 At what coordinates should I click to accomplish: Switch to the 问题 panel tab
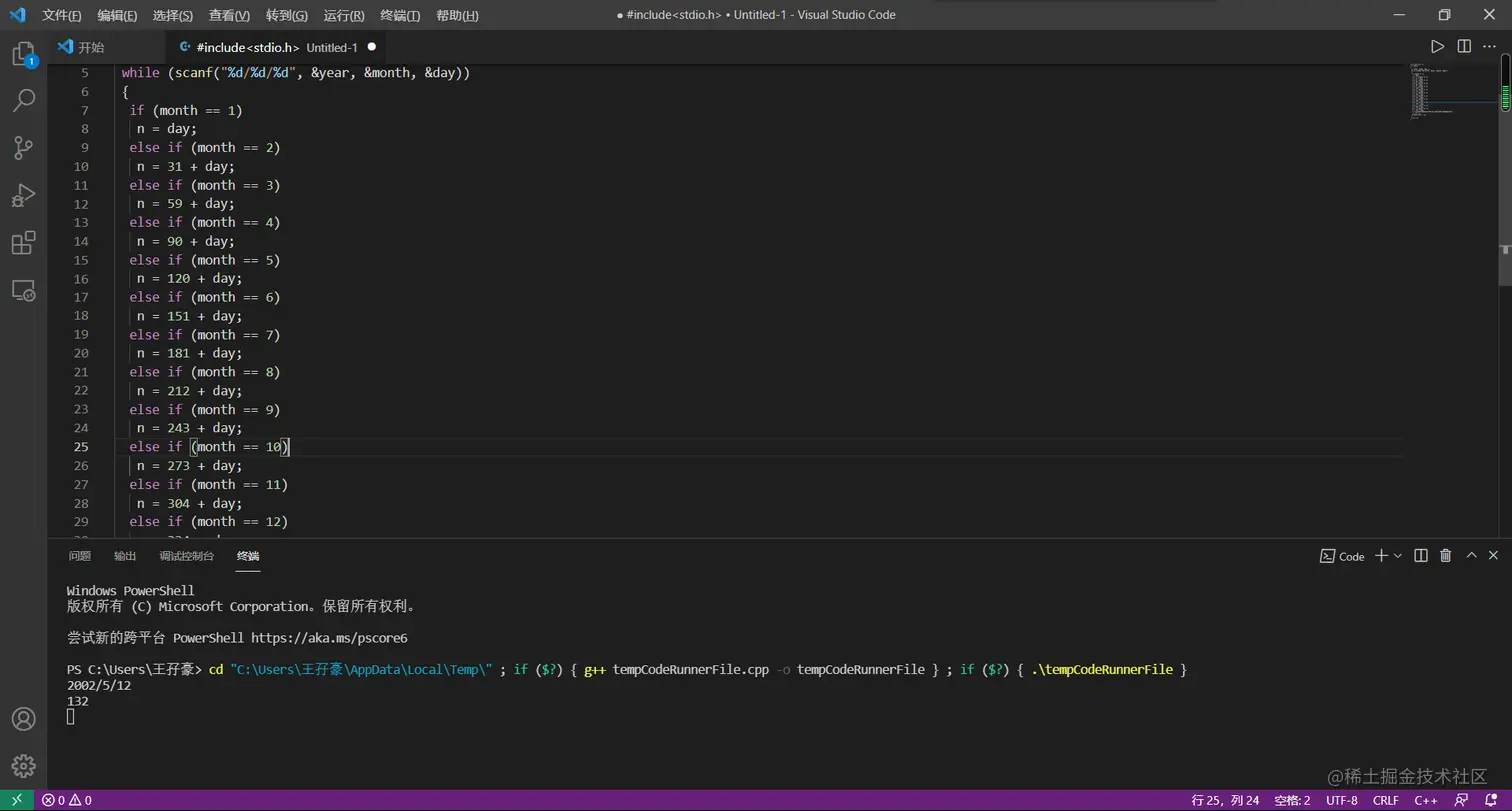coord(80,556)
